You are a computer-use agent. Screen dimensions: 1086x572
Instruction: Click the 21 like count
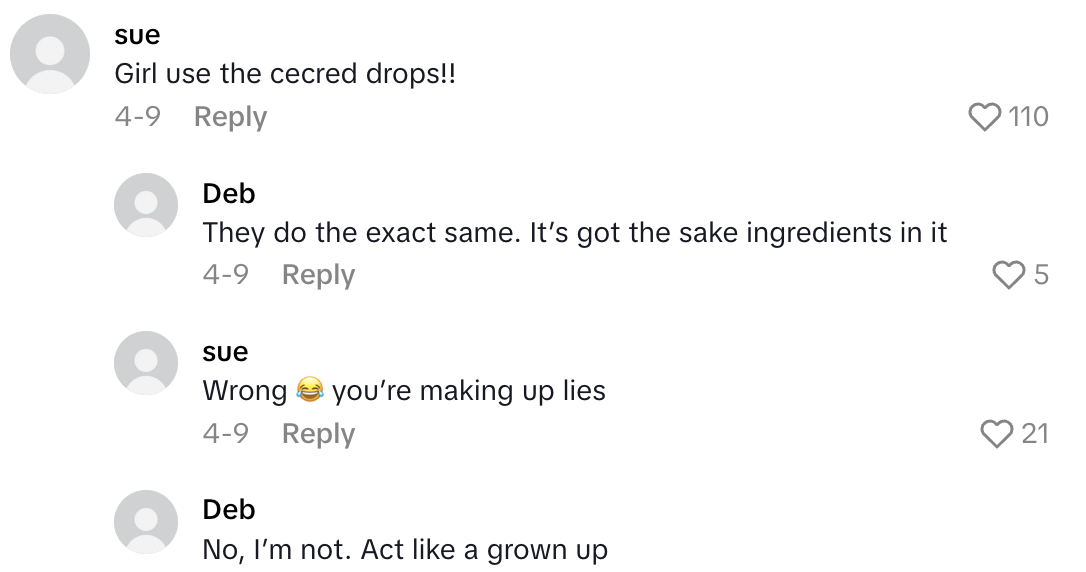pos(1035,433)
